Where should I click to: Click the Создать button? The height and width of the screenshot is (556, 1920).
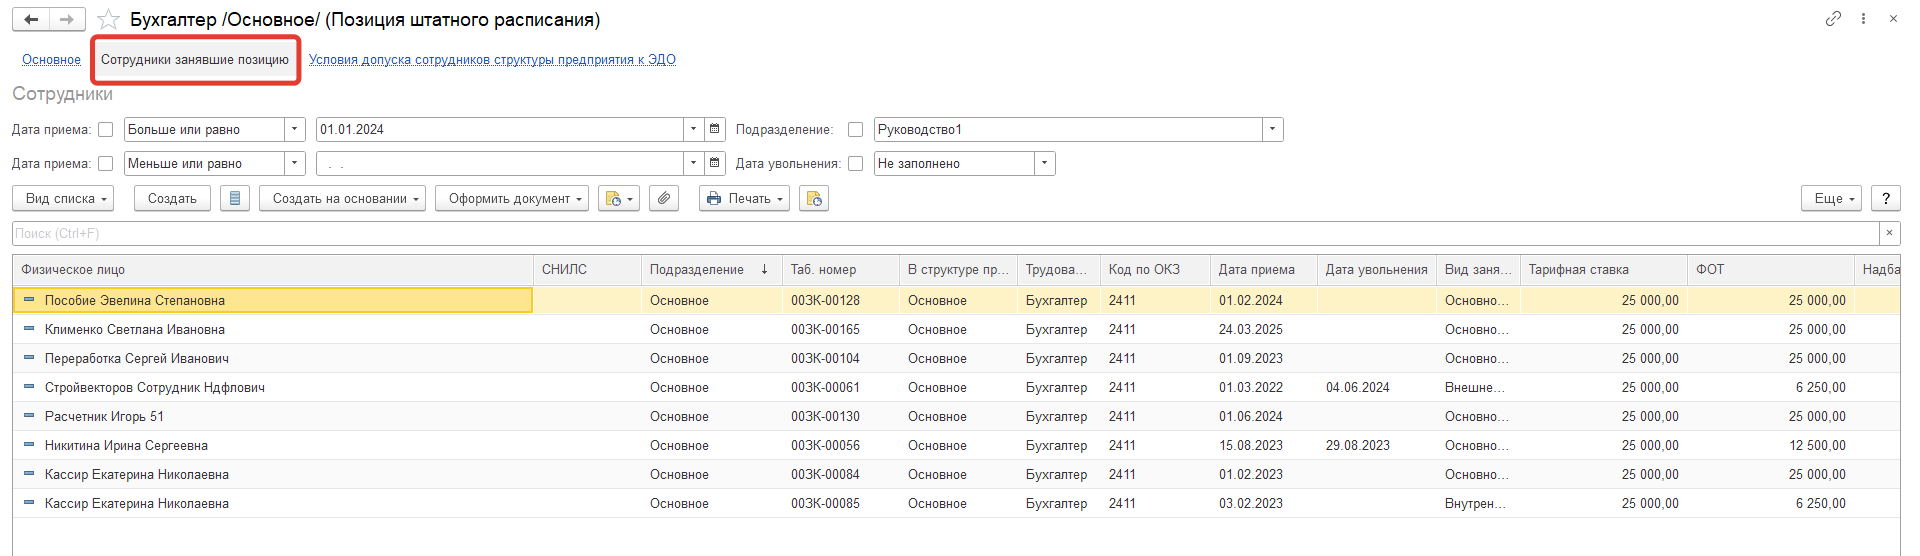tap(172, 198)
